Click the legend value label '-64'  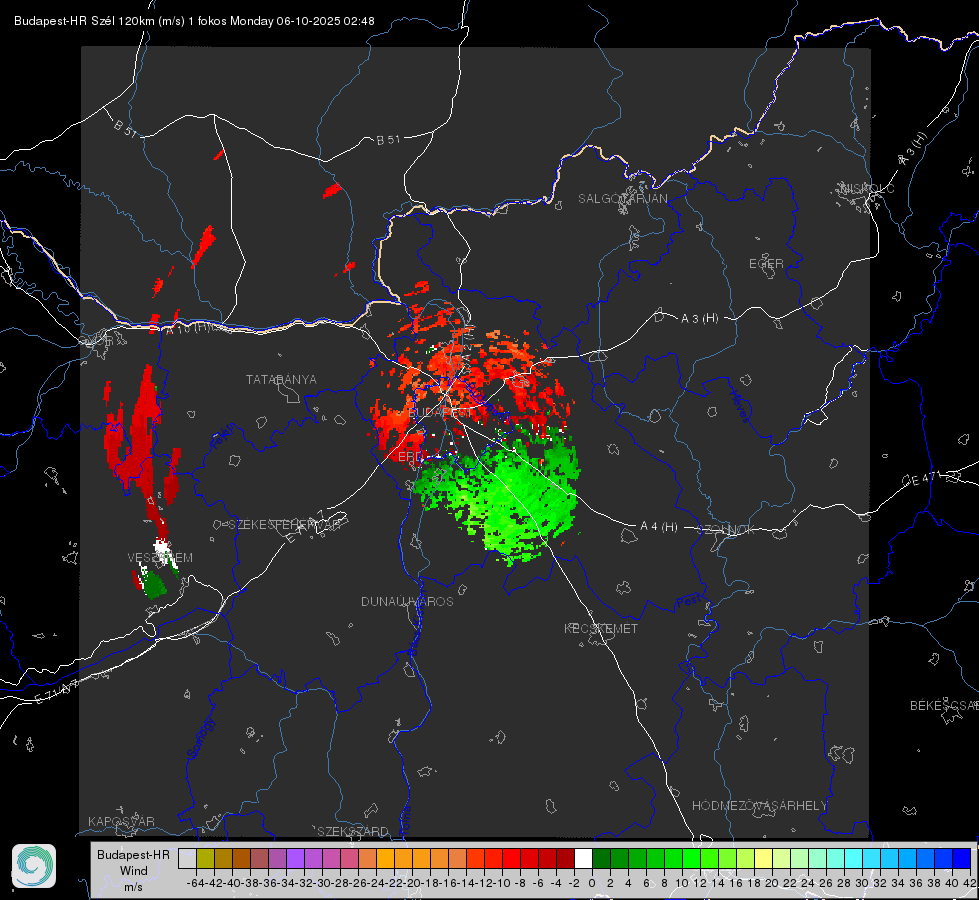click(x=195, y=883)
